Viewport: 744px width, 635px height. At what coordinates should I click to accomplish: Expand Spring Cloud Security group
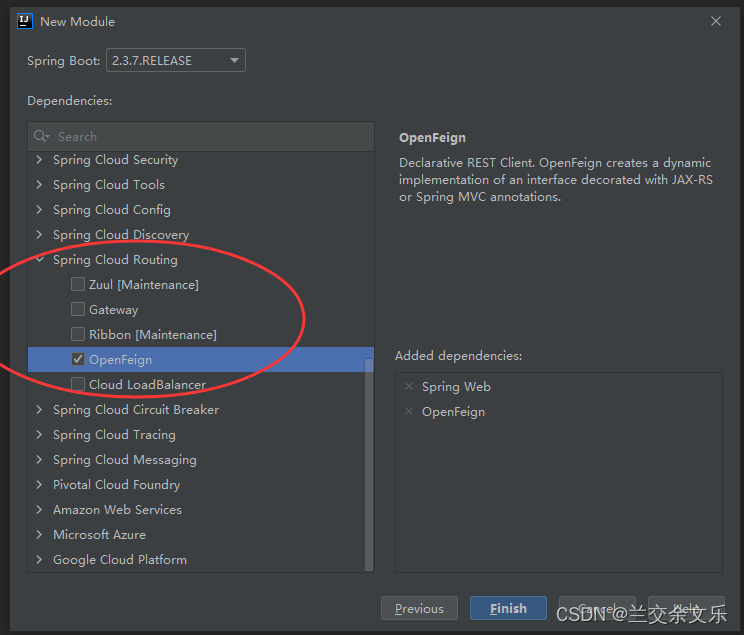point(39,160)
